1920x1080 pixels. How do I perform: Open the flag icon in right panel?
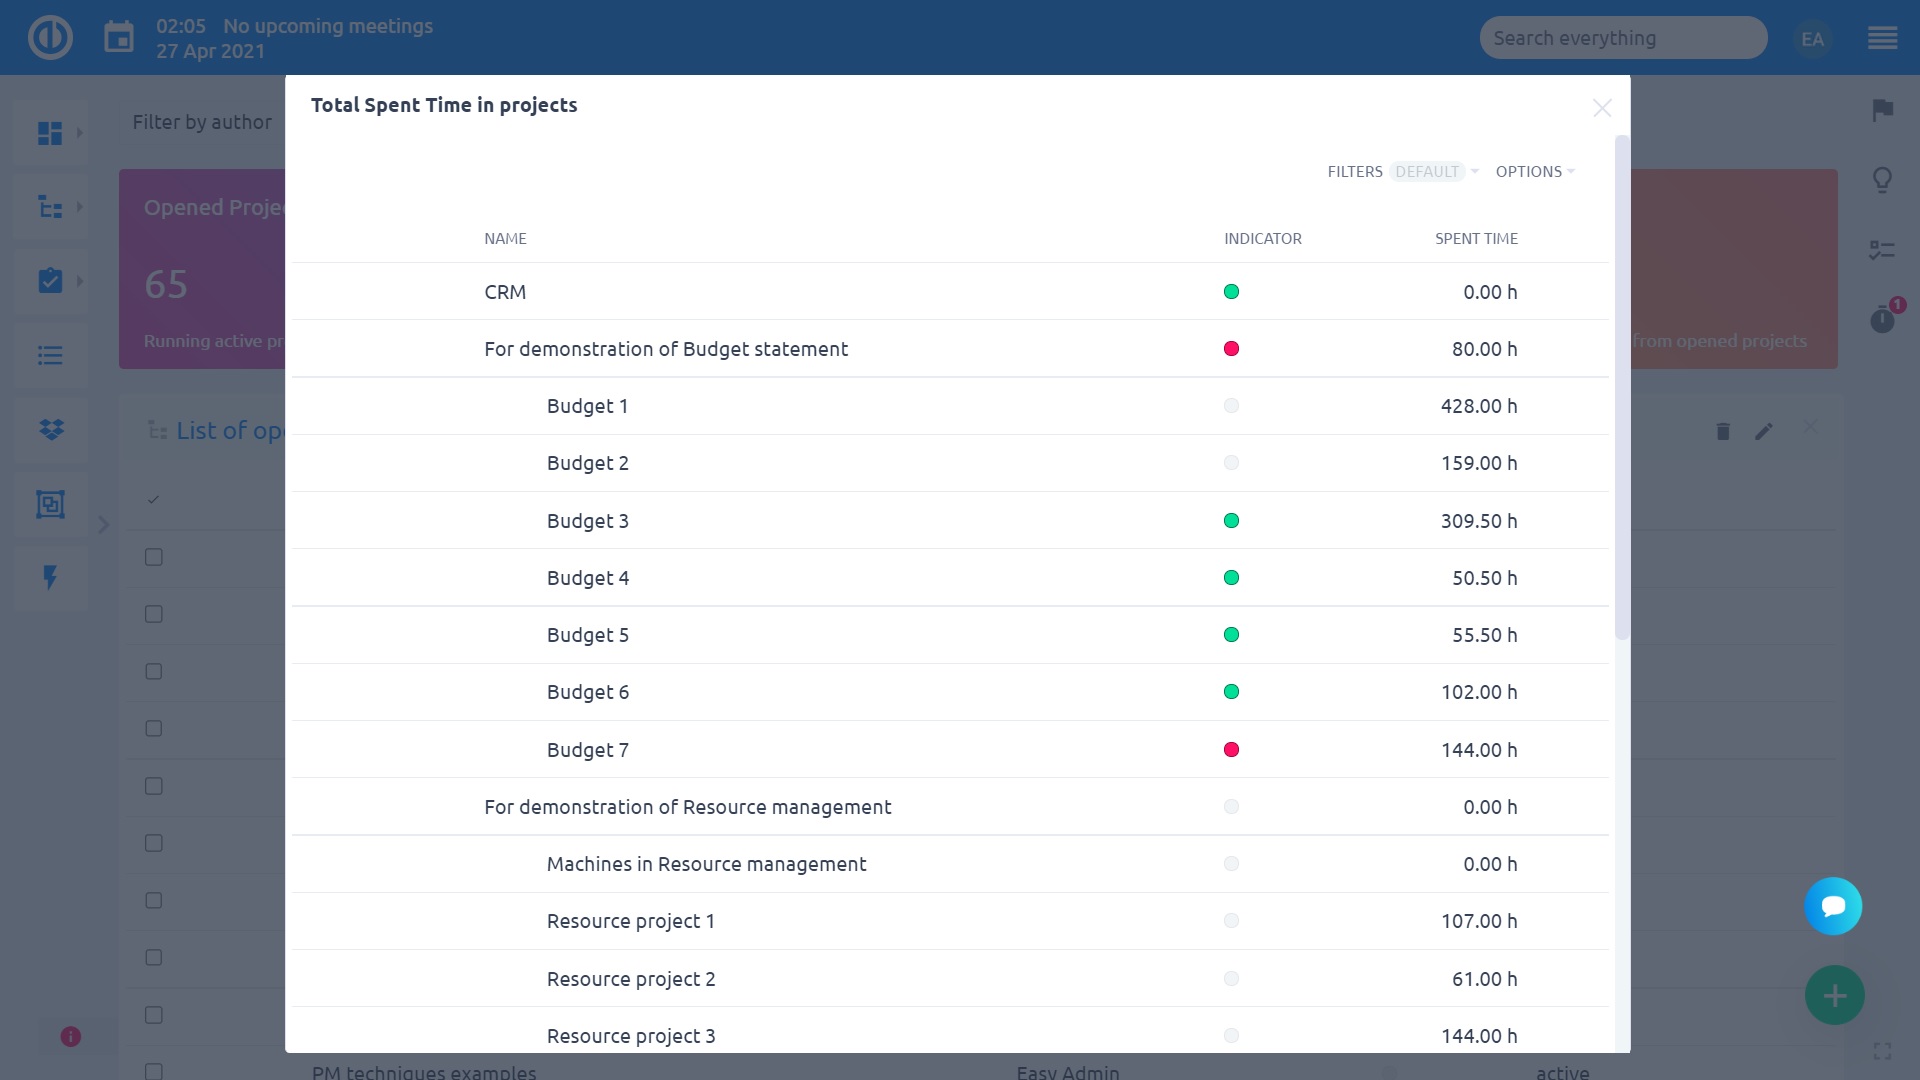point(1882,110)
